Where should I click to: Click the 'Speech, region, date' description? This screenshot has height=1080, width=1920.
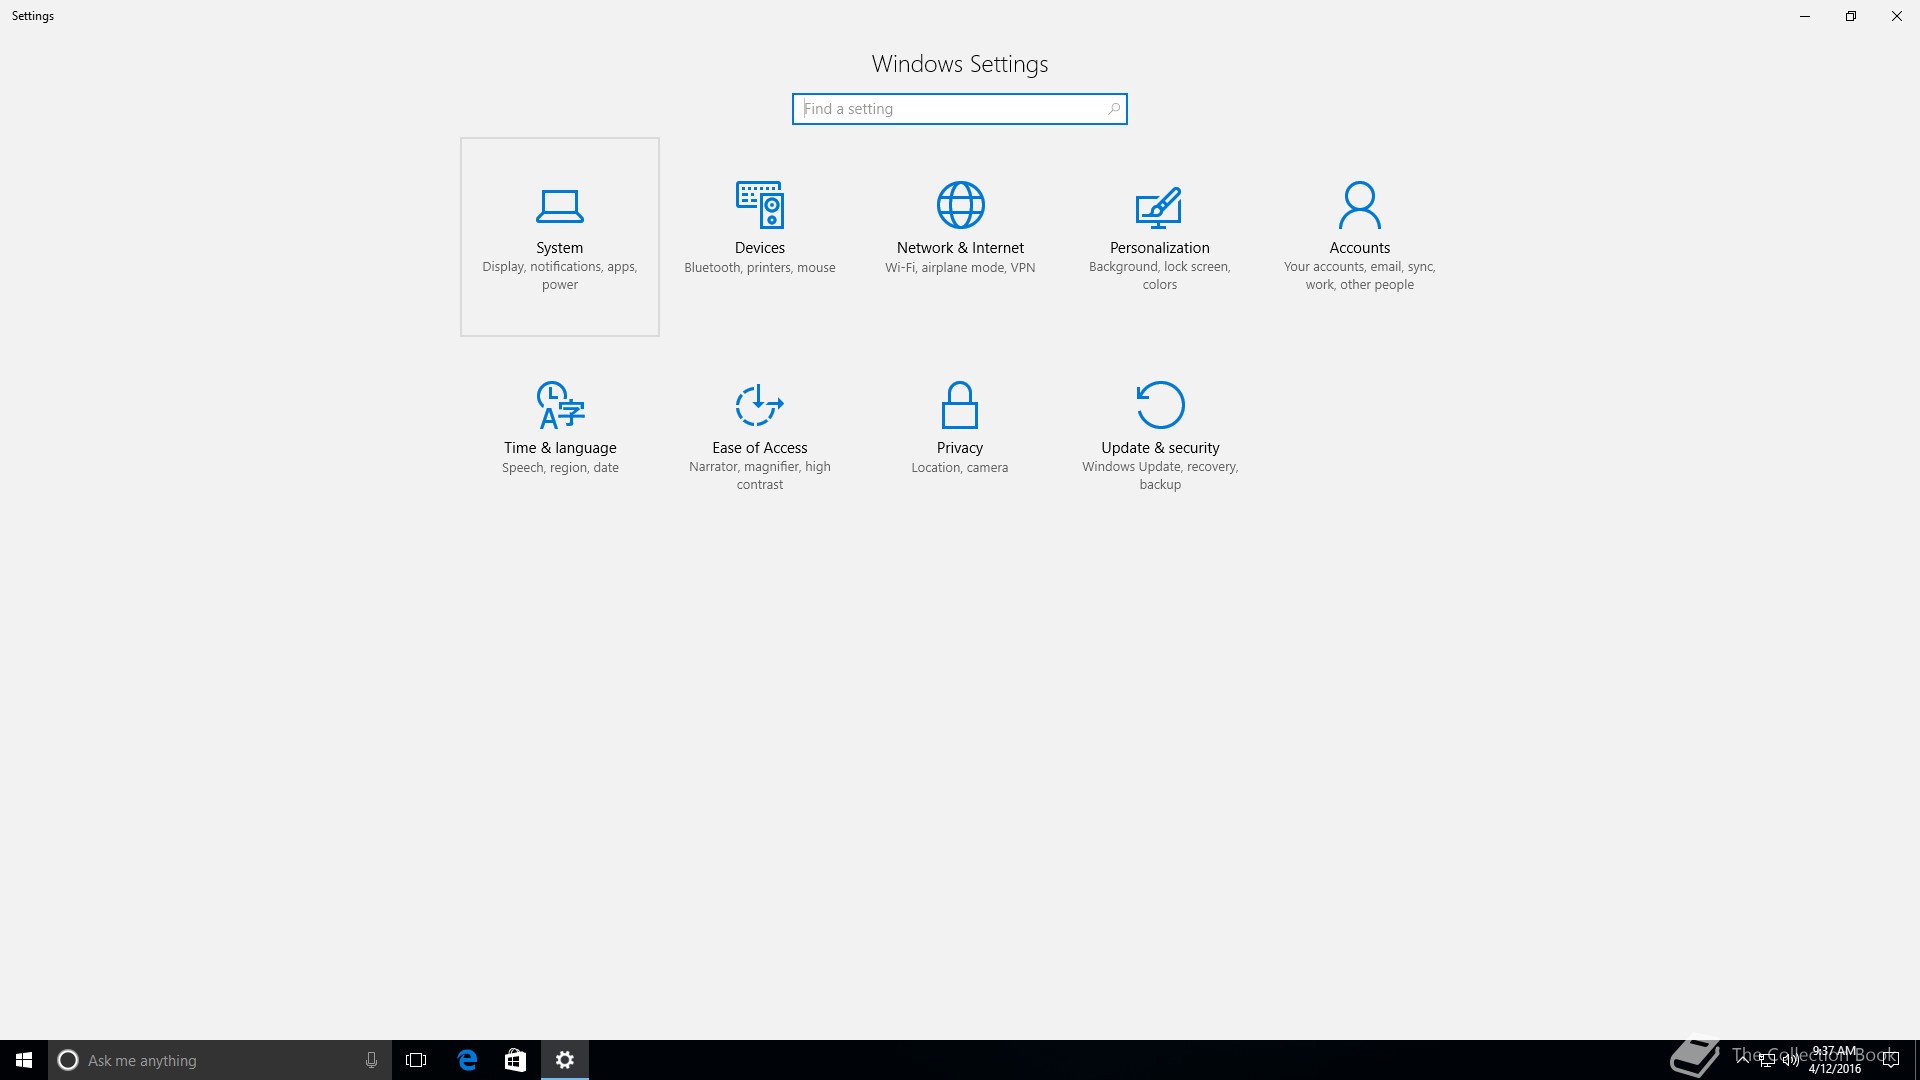tap(560, 468)
